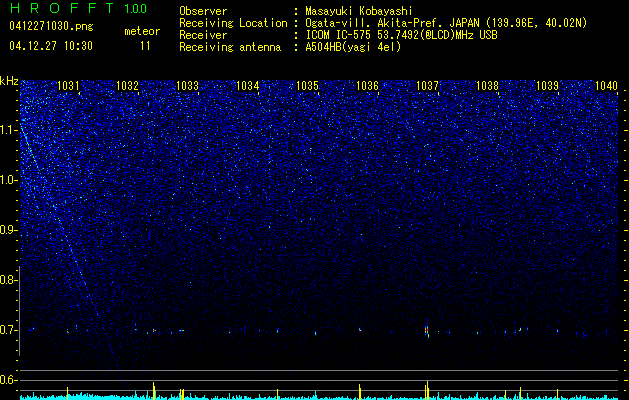Click the version number 1.0.0
The width and height of the screenshot is (629, 400).
(136, 9)
